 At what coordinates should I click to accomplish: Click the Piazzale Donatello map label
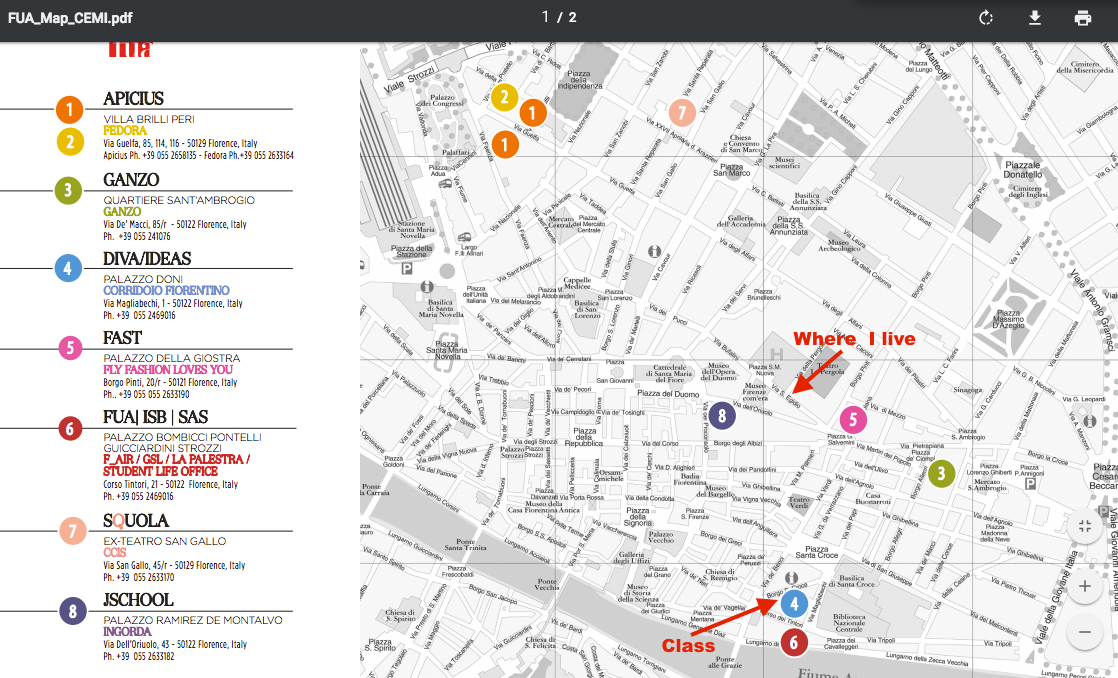[x=1022, y=170]
